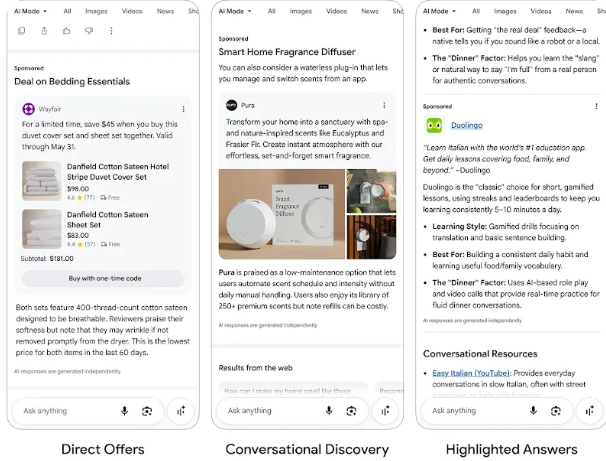
Task: Open Pura diffuser dark wall photo
Action: (371, 237)
